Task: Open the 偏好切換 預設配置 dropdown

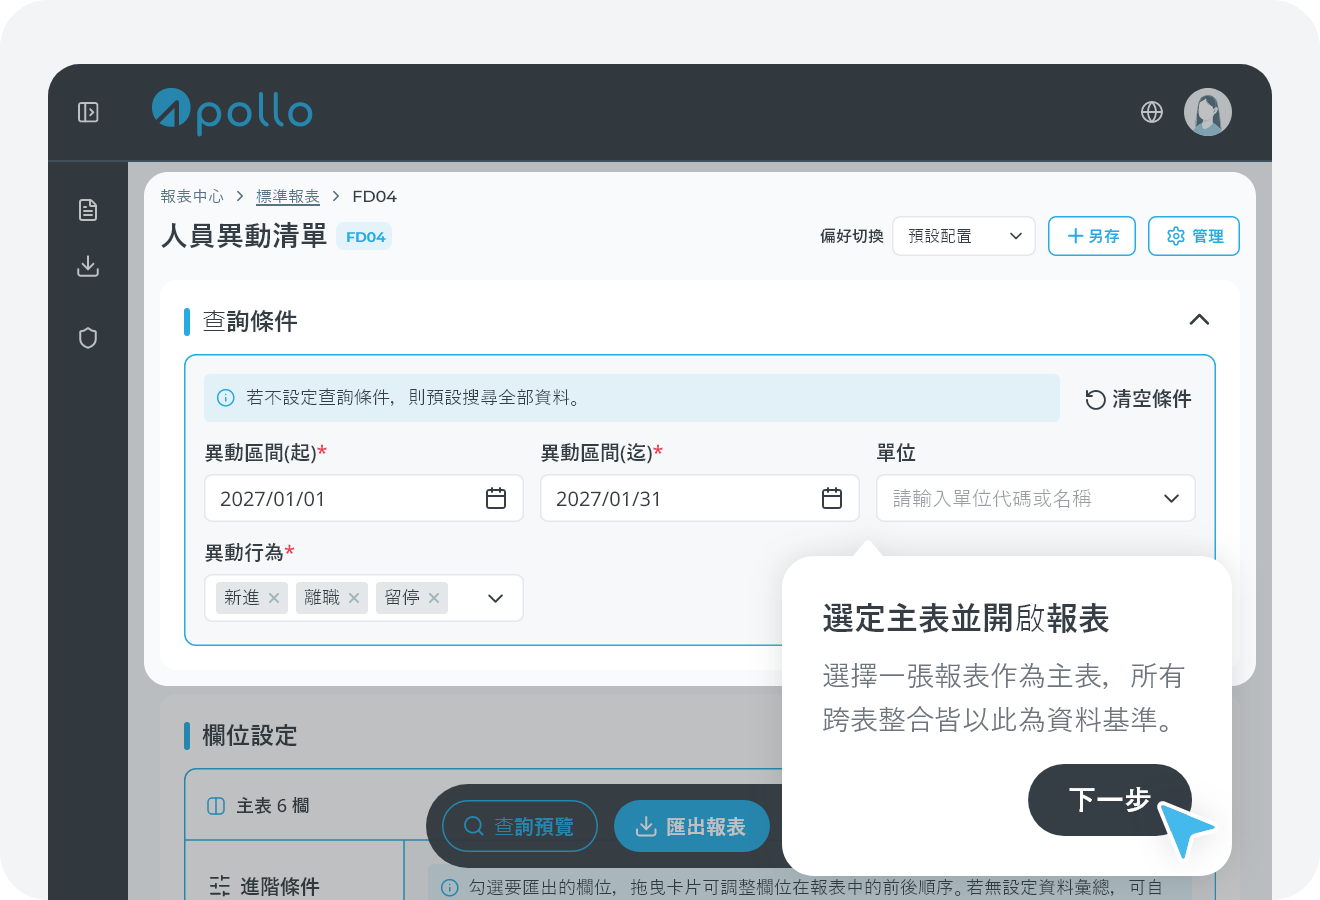Action: (964, 236)
